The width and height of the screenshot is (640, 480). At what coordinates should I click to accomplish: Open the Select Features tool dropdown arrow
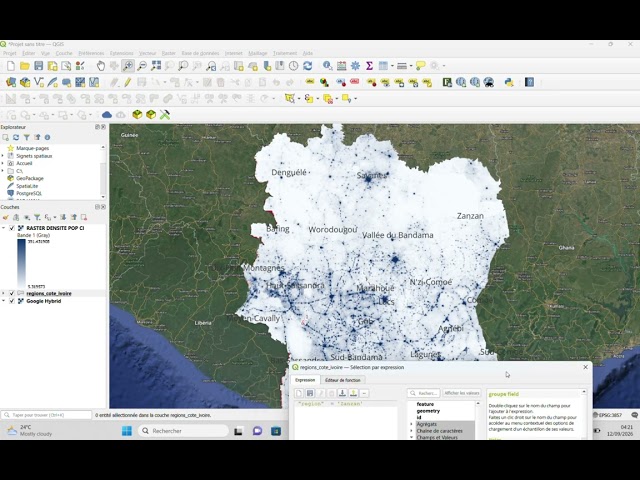tap(299, 99)
